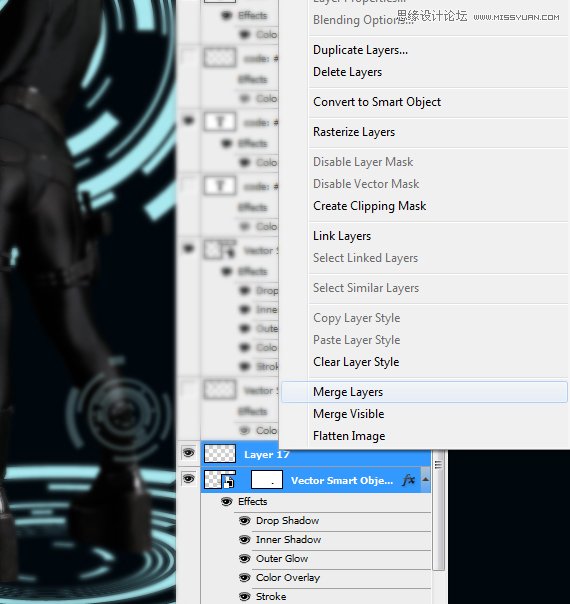This screenshot has height=604, width=570.
Task: Click the Outer Glow effect label
Action: (x=282, y=559)
